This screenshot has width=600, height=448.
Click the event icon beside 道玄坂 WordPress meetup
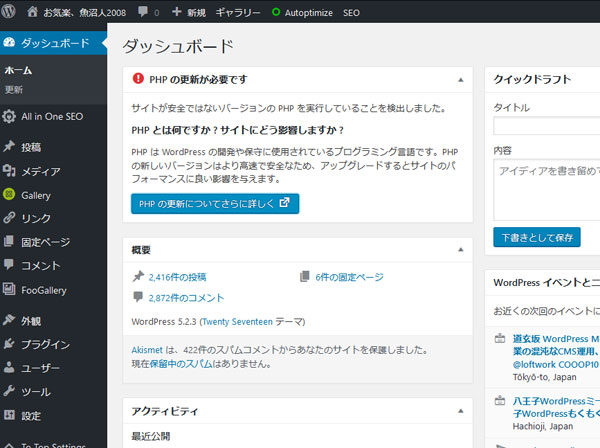(500, 339)
